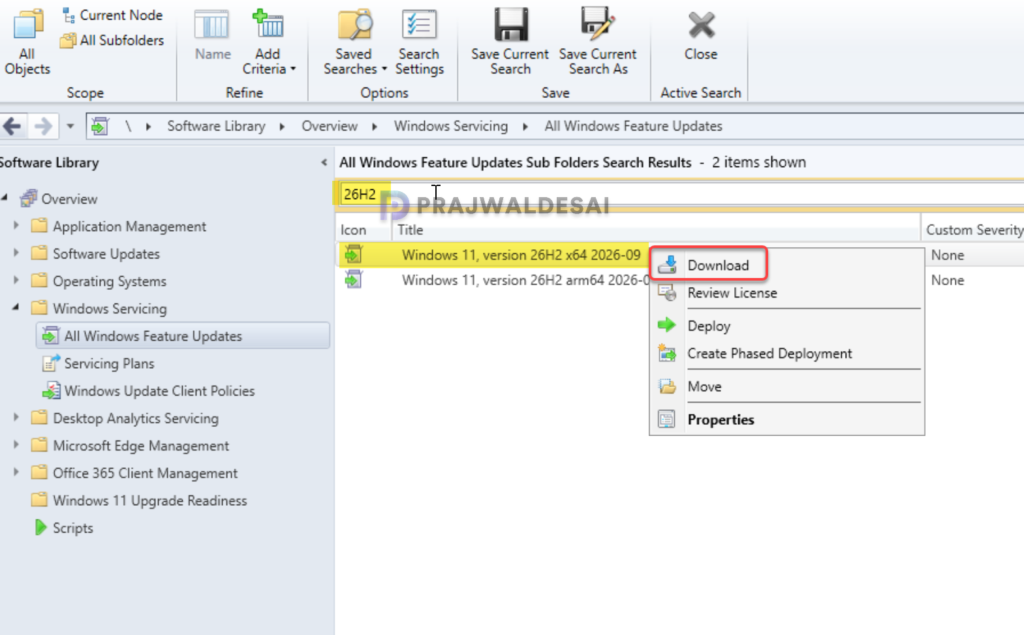Select Application Management folder
The width and height of the screenshot is (1024, 635).
point(129,226)
